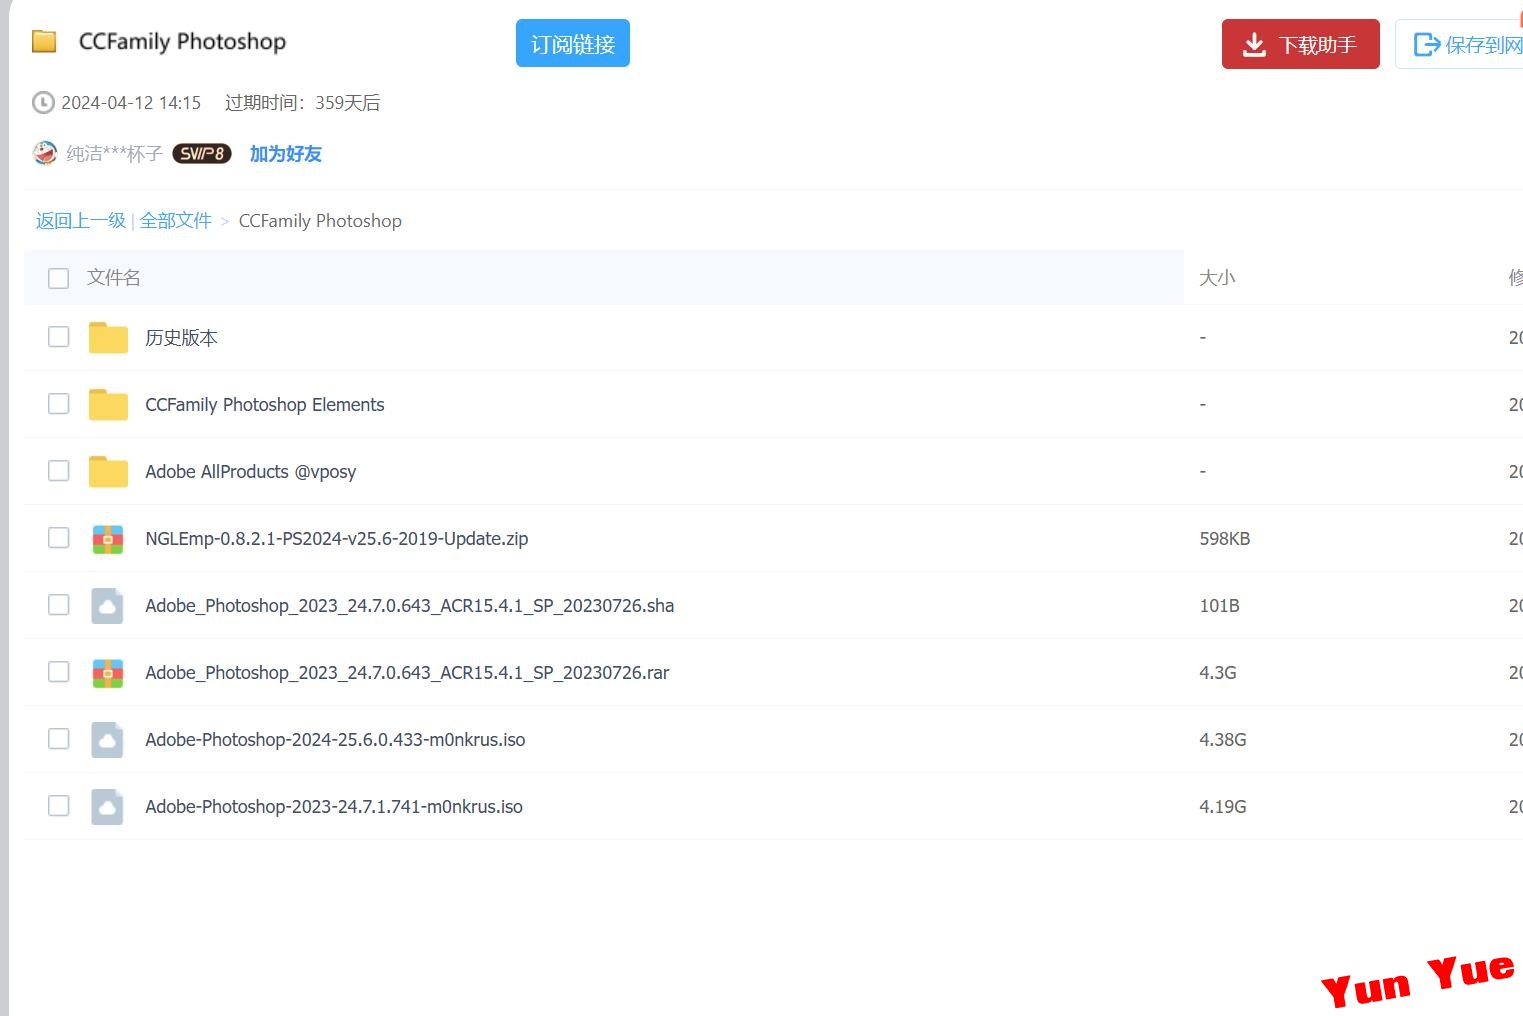Click the 4.3G size value

[x=1218, y=673]
